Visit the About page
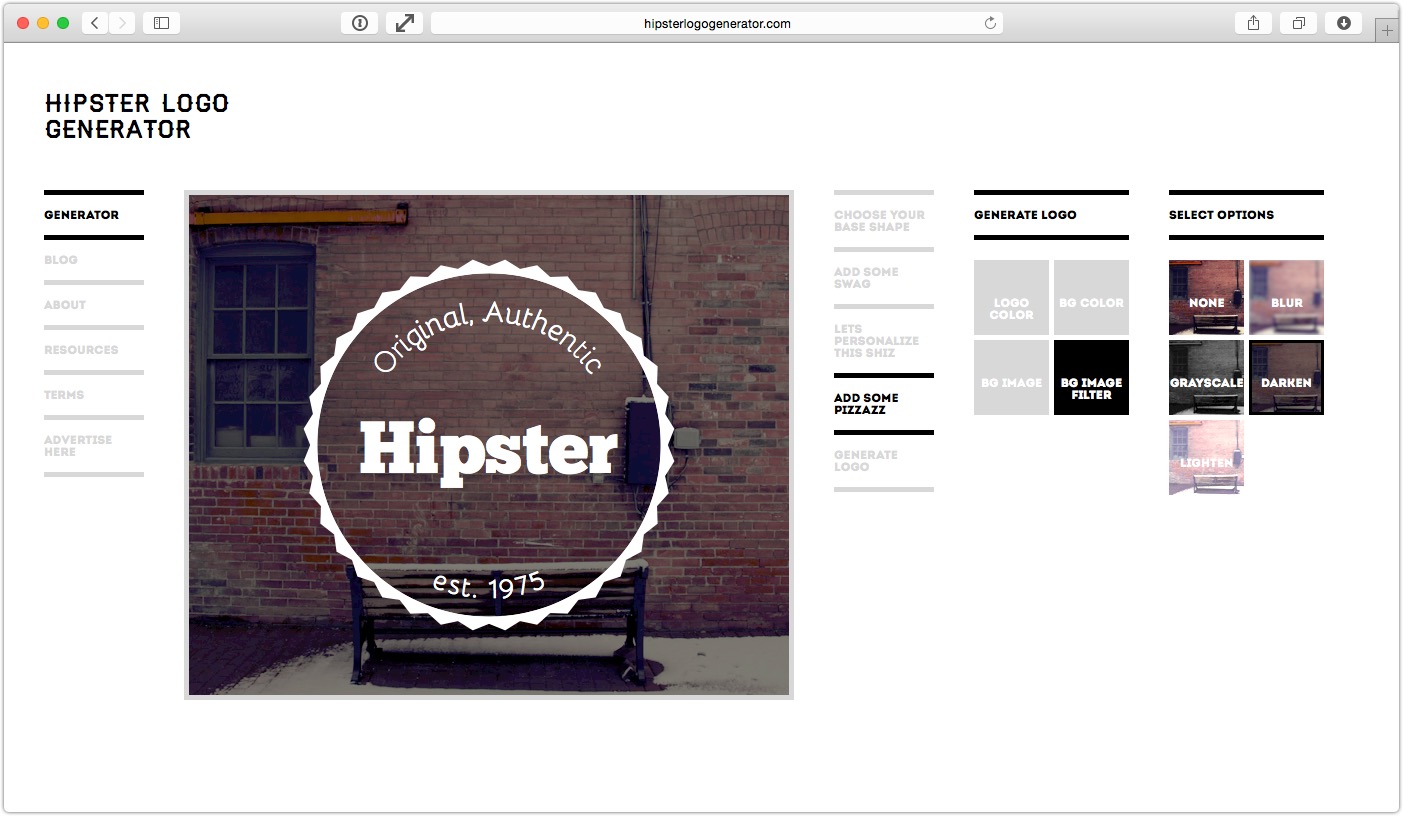This screenshot has height=816, width=1403. [64, 304]
